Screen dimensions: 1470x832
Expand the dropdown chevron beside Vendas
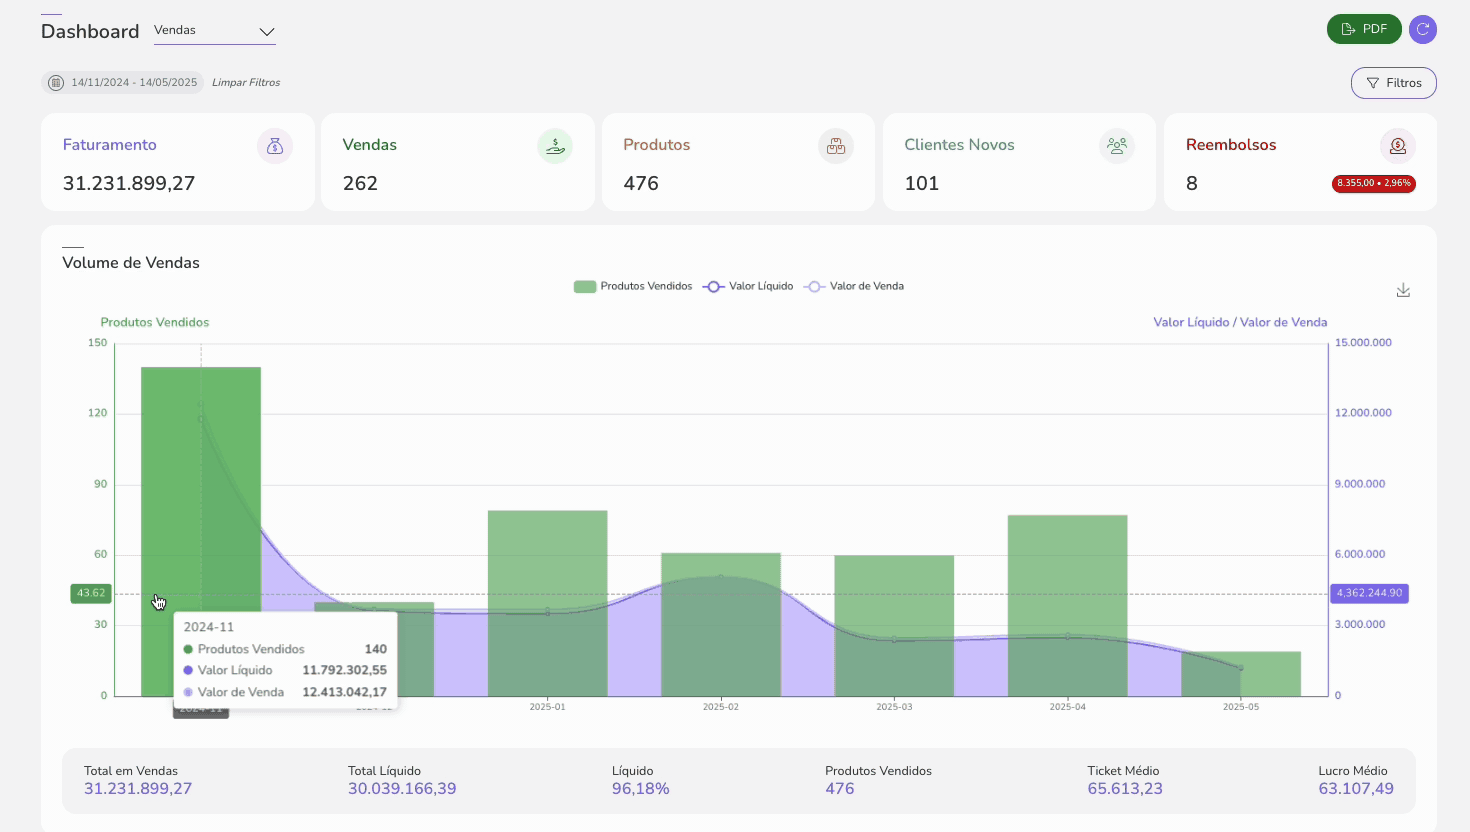tap(266, 32)
